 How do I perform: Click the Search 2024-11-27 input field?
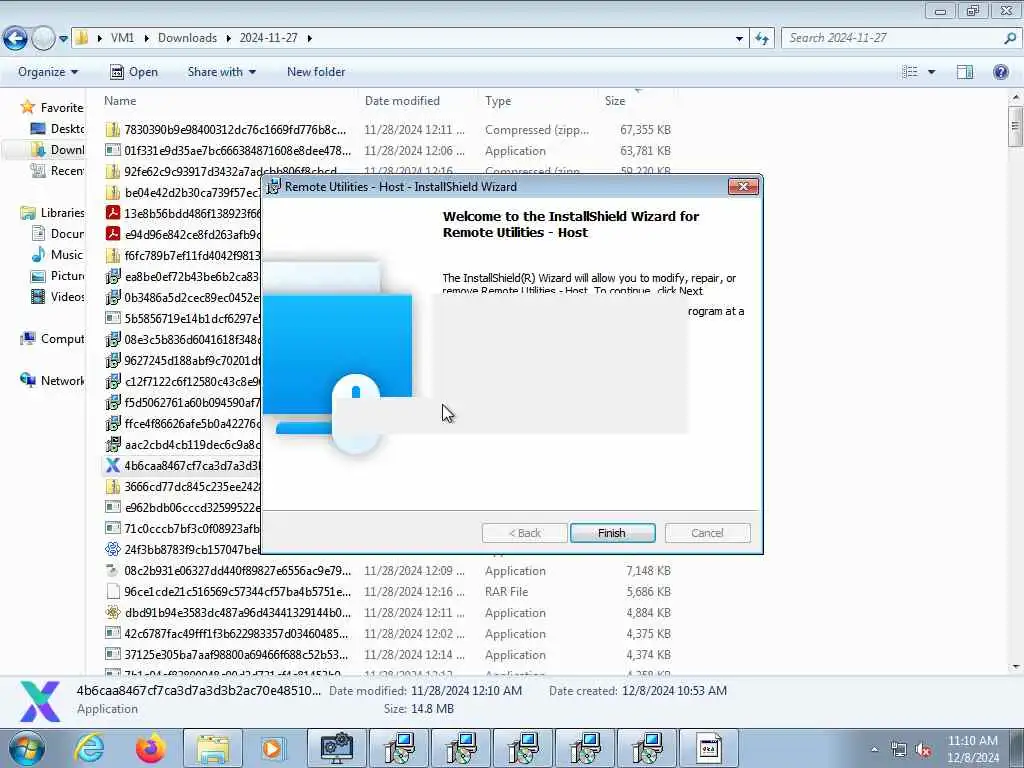point(891,38)
